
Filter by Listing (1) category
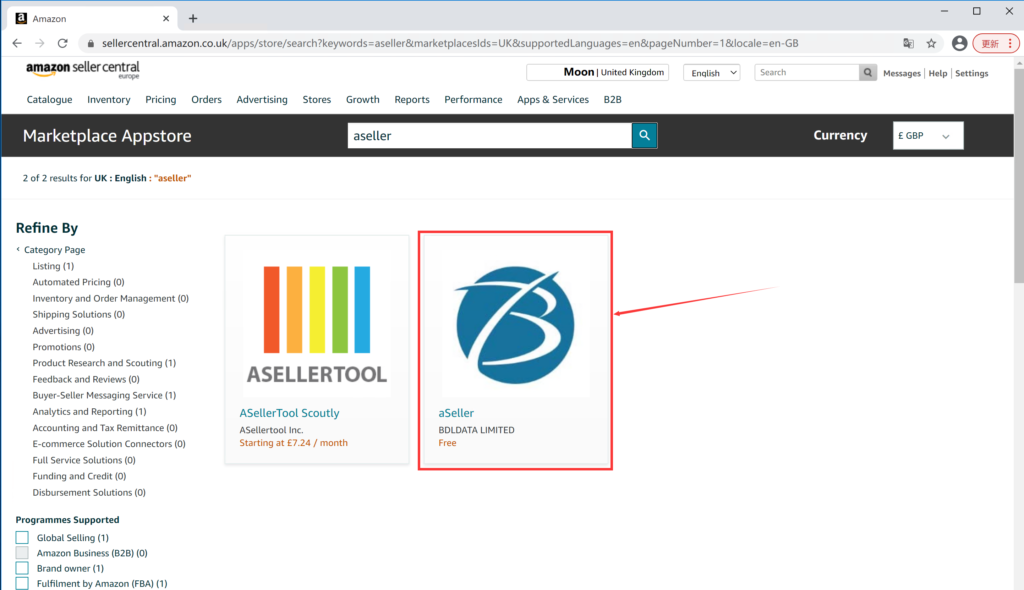[54, 266]
